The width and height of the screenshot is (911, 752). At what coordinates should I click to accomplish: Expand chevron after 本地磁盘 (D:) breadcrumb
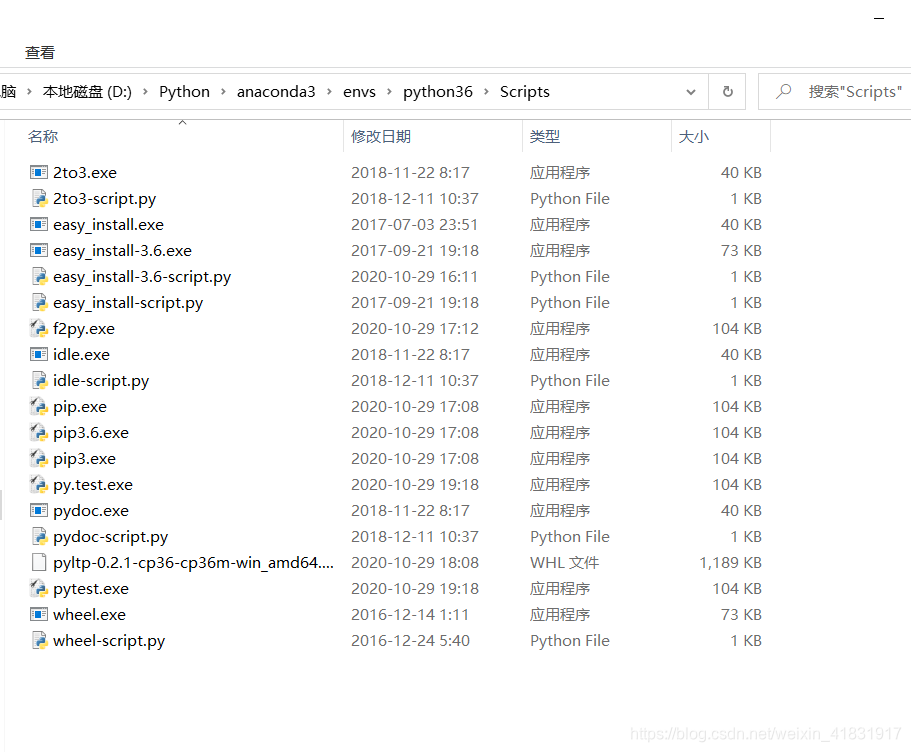coord(145,92)
